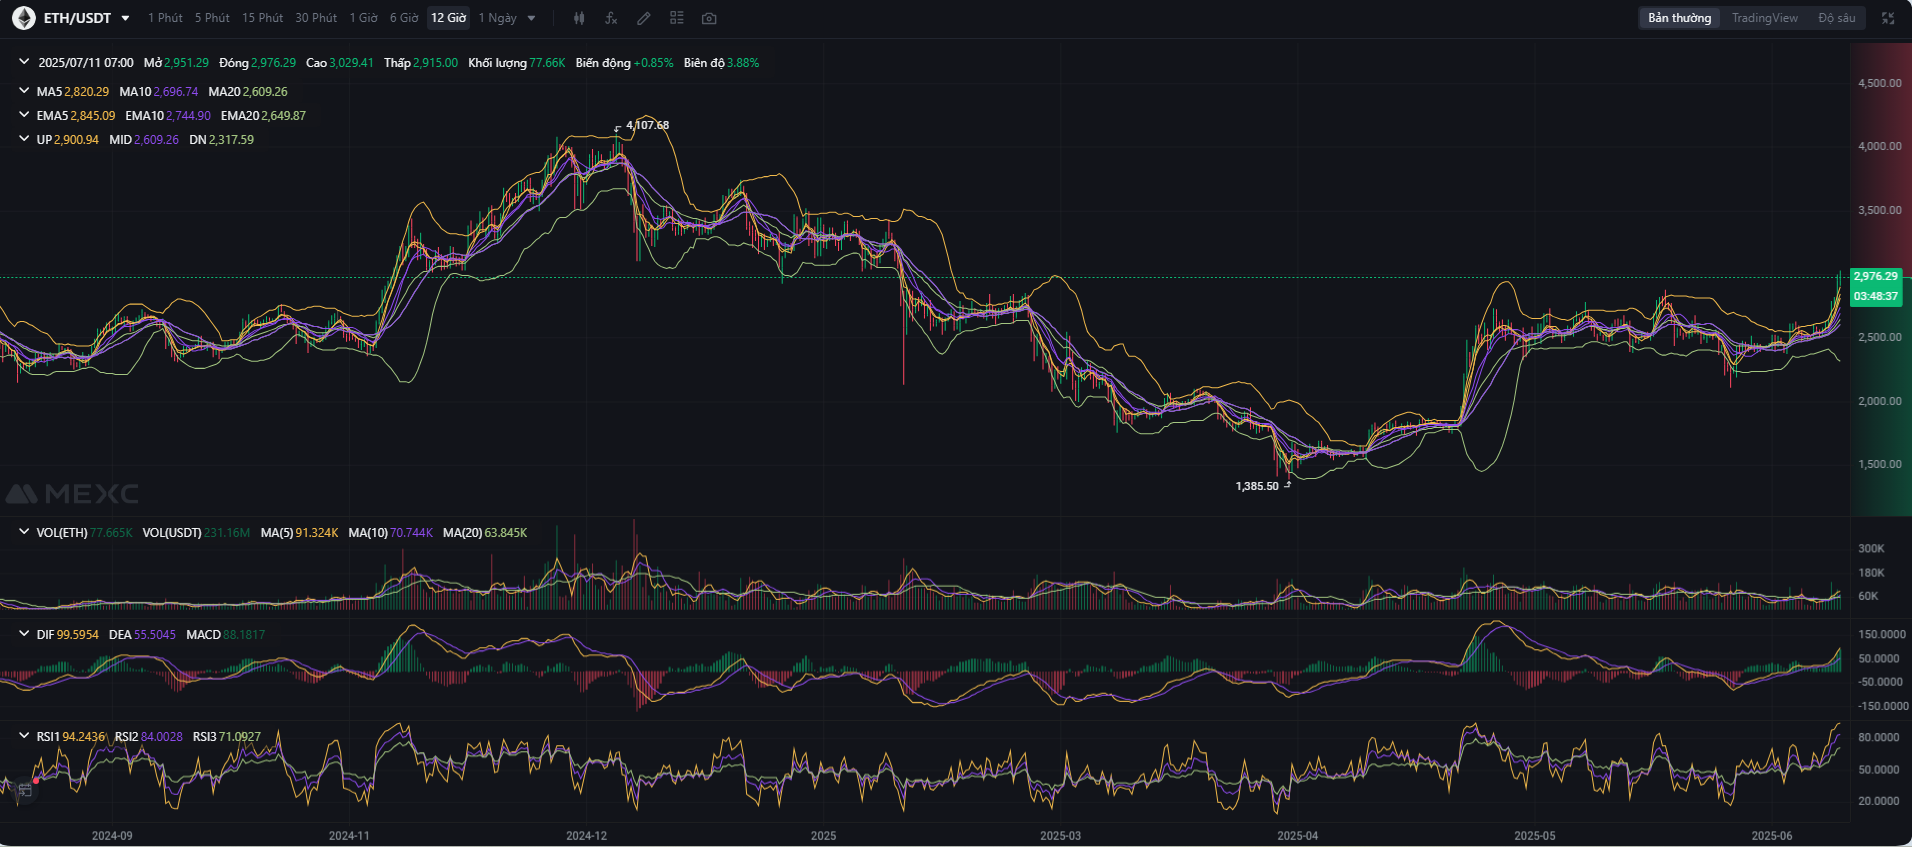Select the 1 Ngày timeframe
Viewport: 1912px width, 847px height.
[x=497, y=18]
